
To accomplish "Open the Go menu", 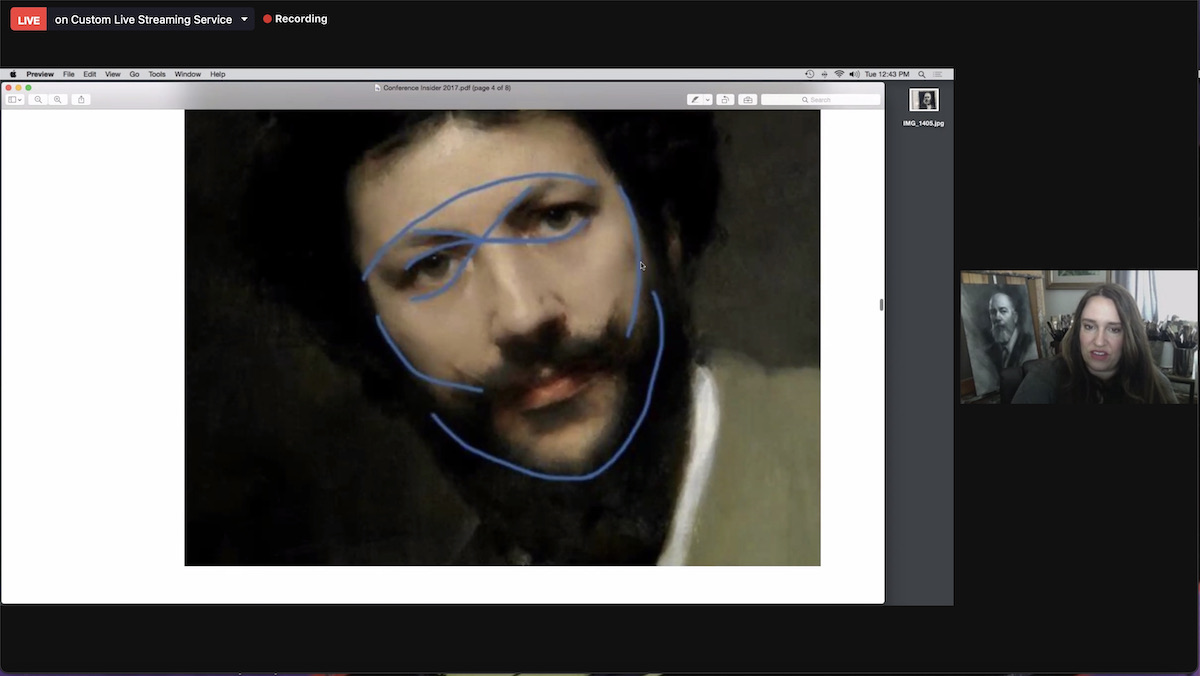I will coord(134,74).
